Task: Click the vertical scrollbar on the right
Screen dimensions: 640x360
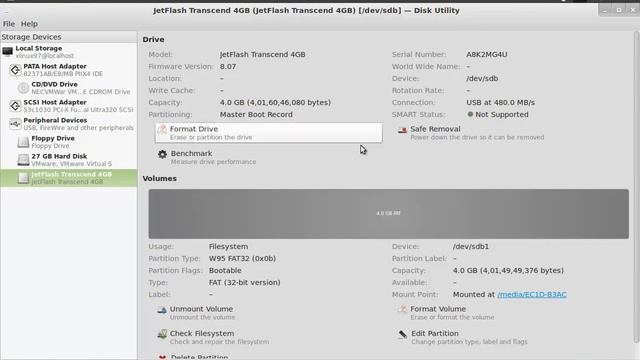Action: (636, 188)
